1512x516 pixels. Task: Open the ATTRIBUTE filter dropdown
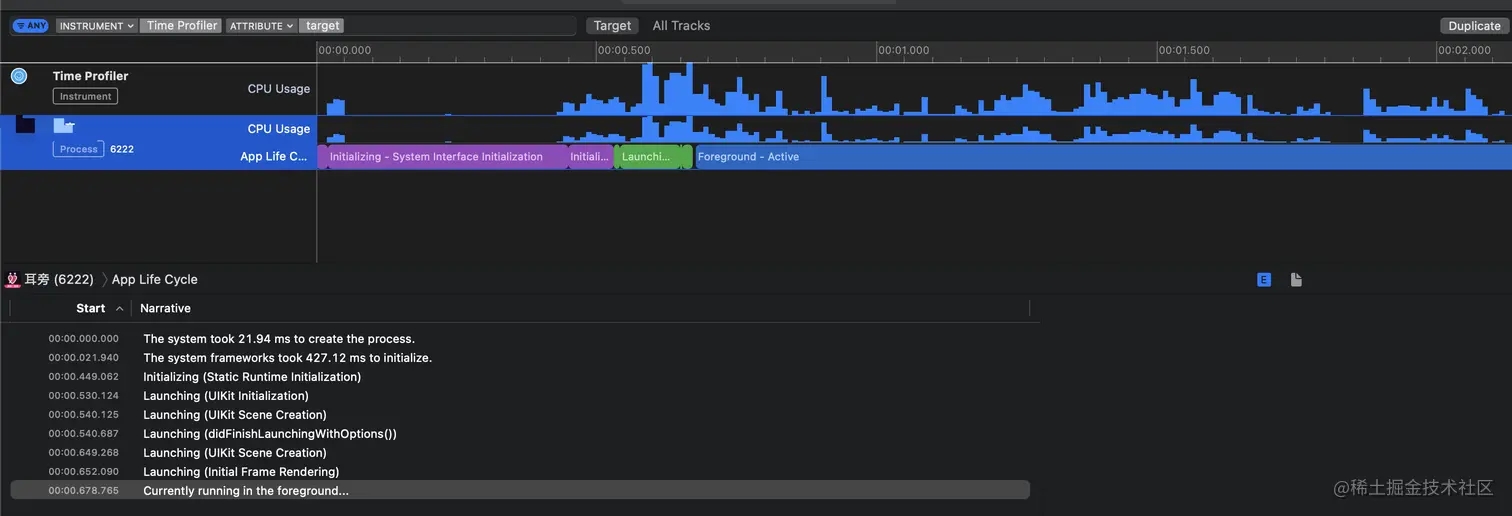[x=262, y=26]
